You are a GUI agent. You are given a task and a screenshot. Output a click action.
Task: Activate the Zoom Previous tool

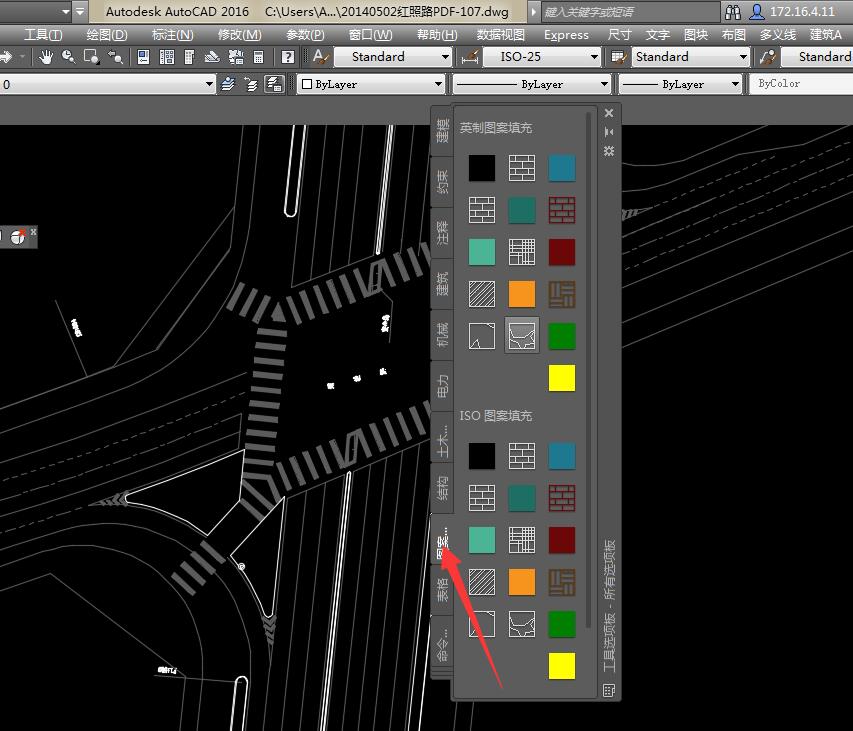(115, 57)
